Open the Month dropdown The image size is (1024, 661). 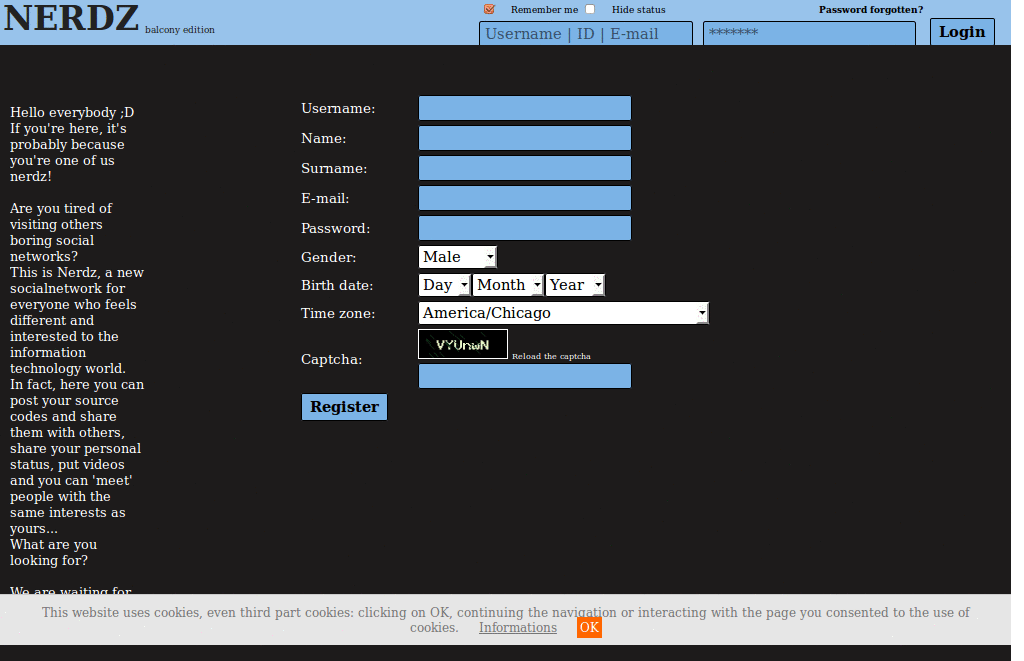(x=507, y=284)
